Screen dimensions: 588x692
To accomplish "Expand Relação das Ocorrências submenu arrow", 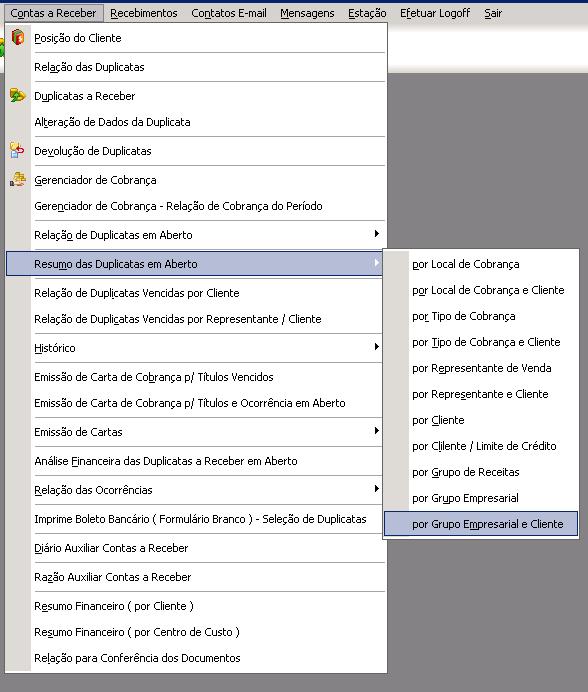I will click(377, 489).
